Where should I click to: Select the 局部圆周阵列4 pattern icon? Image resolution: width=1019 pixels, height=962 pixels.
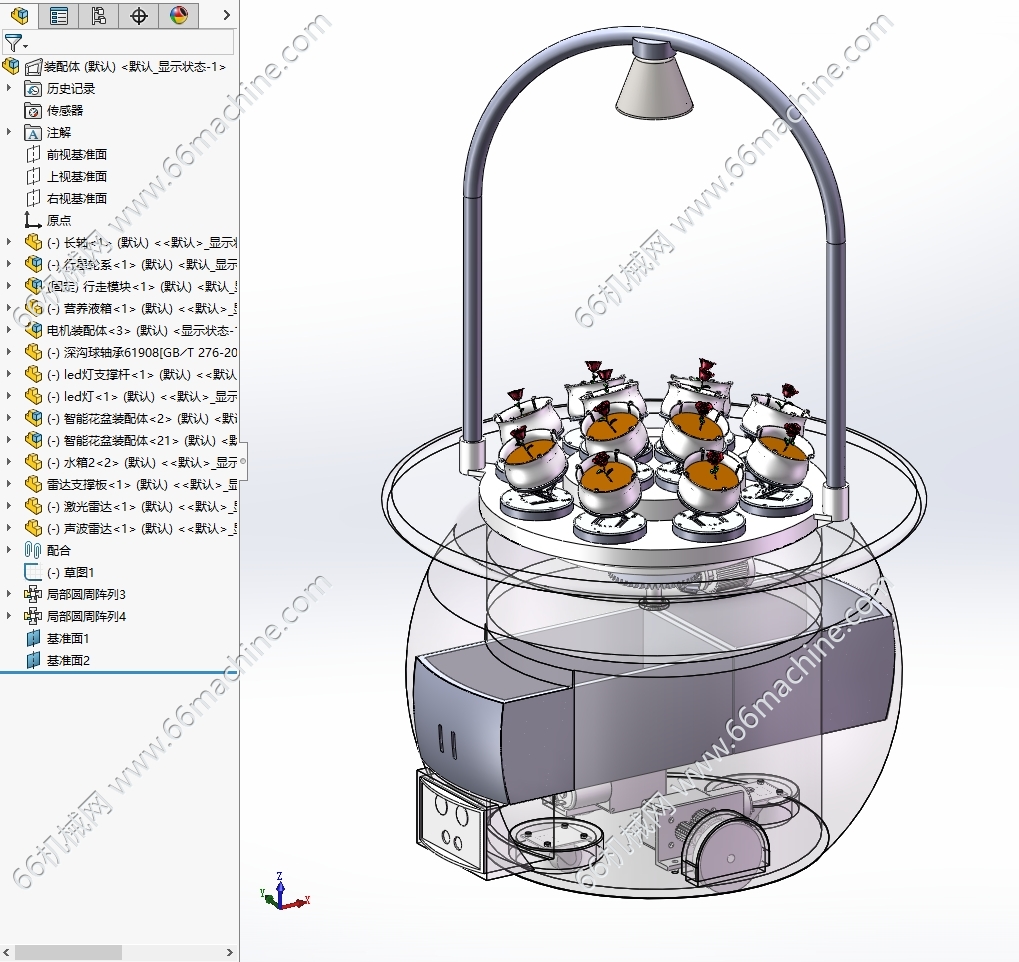click(x=33, y=616)
